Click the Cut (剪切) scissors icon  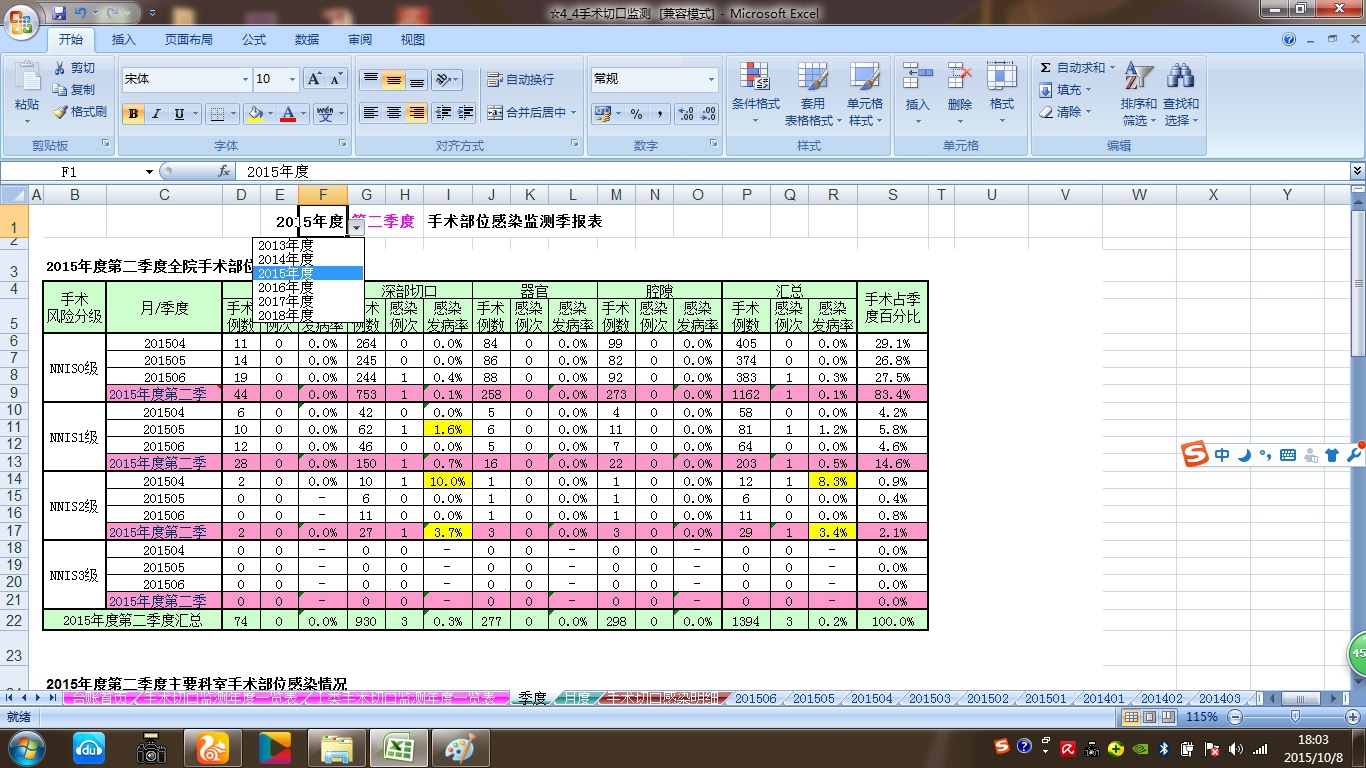pyautogui.click(x=60, y=68)
